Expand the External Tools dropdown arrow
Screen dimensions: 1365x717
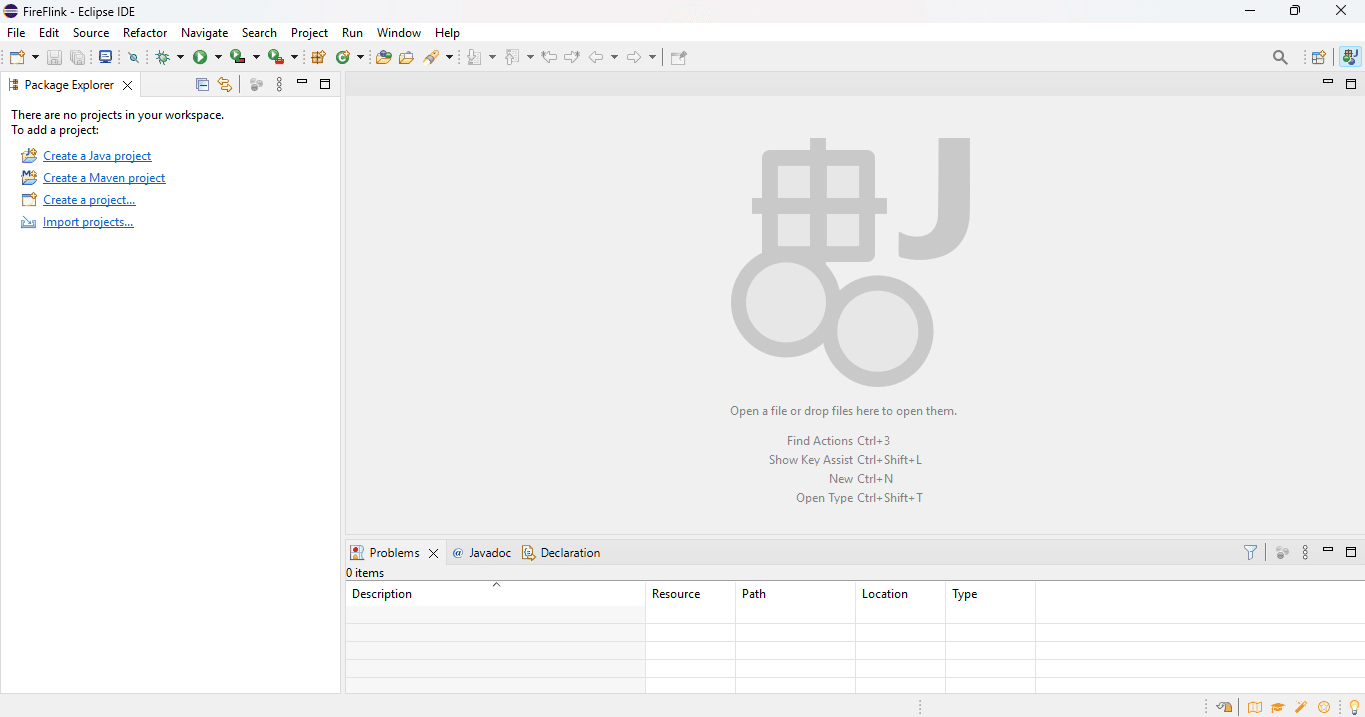point(294,57)
